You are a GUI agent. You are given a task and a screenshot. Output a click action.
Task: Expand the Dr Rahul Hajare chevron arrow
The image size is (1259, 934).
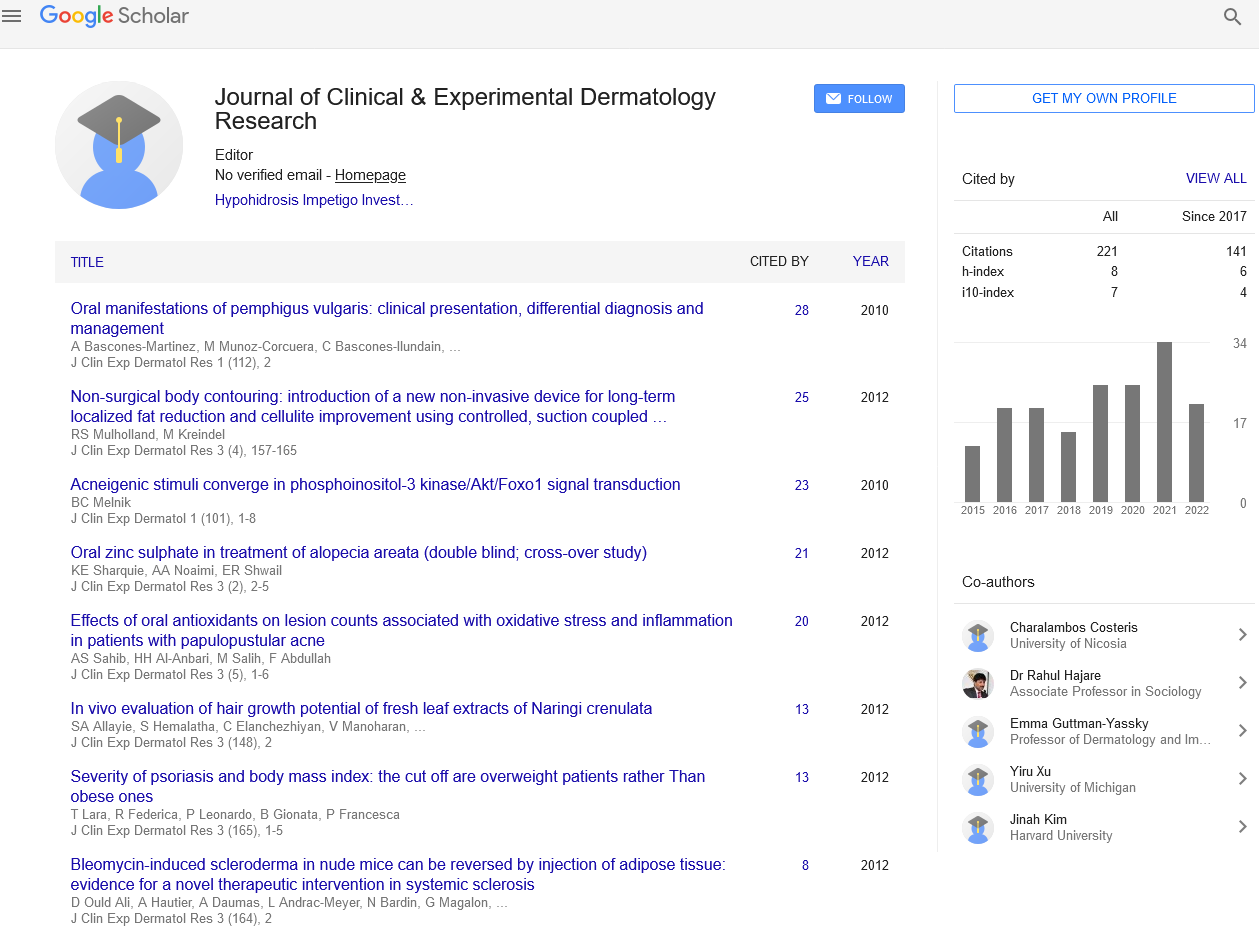[x=1242, y=683]
